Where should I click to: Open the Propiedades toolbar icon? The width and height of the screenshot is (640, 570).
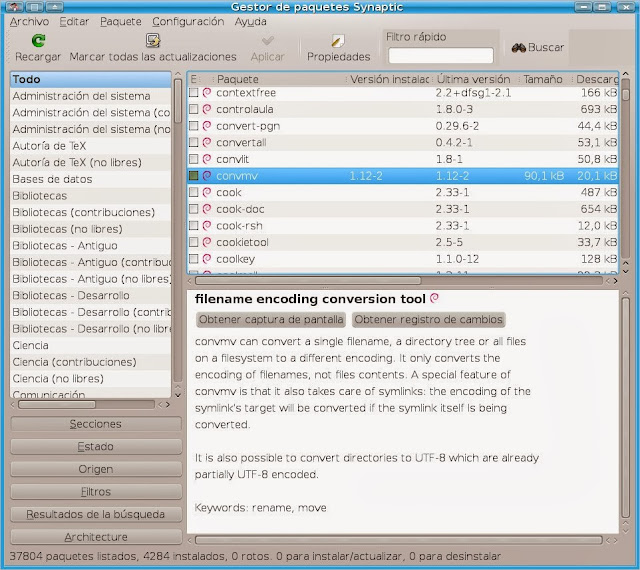click(x=338, y=40)
